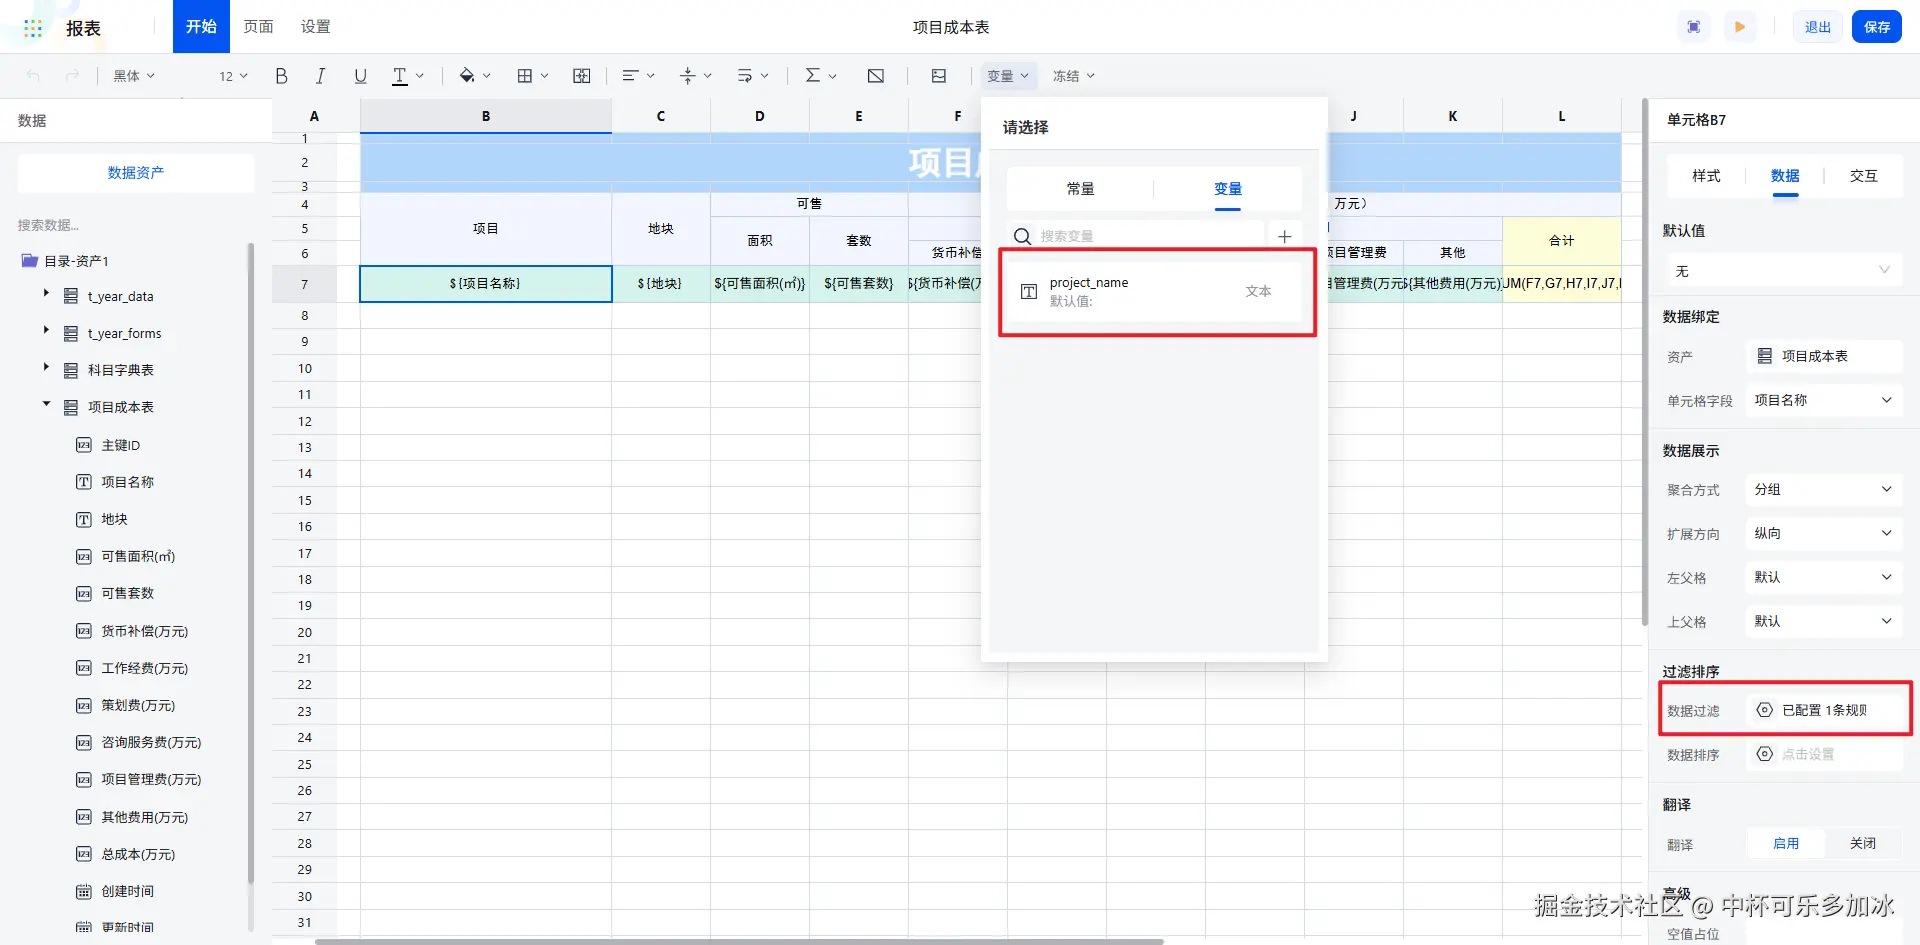Click the magnifier search icon in variable panel
The image size is (1920, 945).
(1022, 236)
